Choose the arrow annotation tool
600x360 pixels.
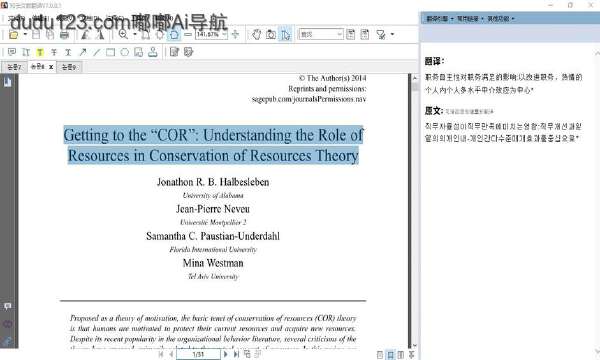83,52
